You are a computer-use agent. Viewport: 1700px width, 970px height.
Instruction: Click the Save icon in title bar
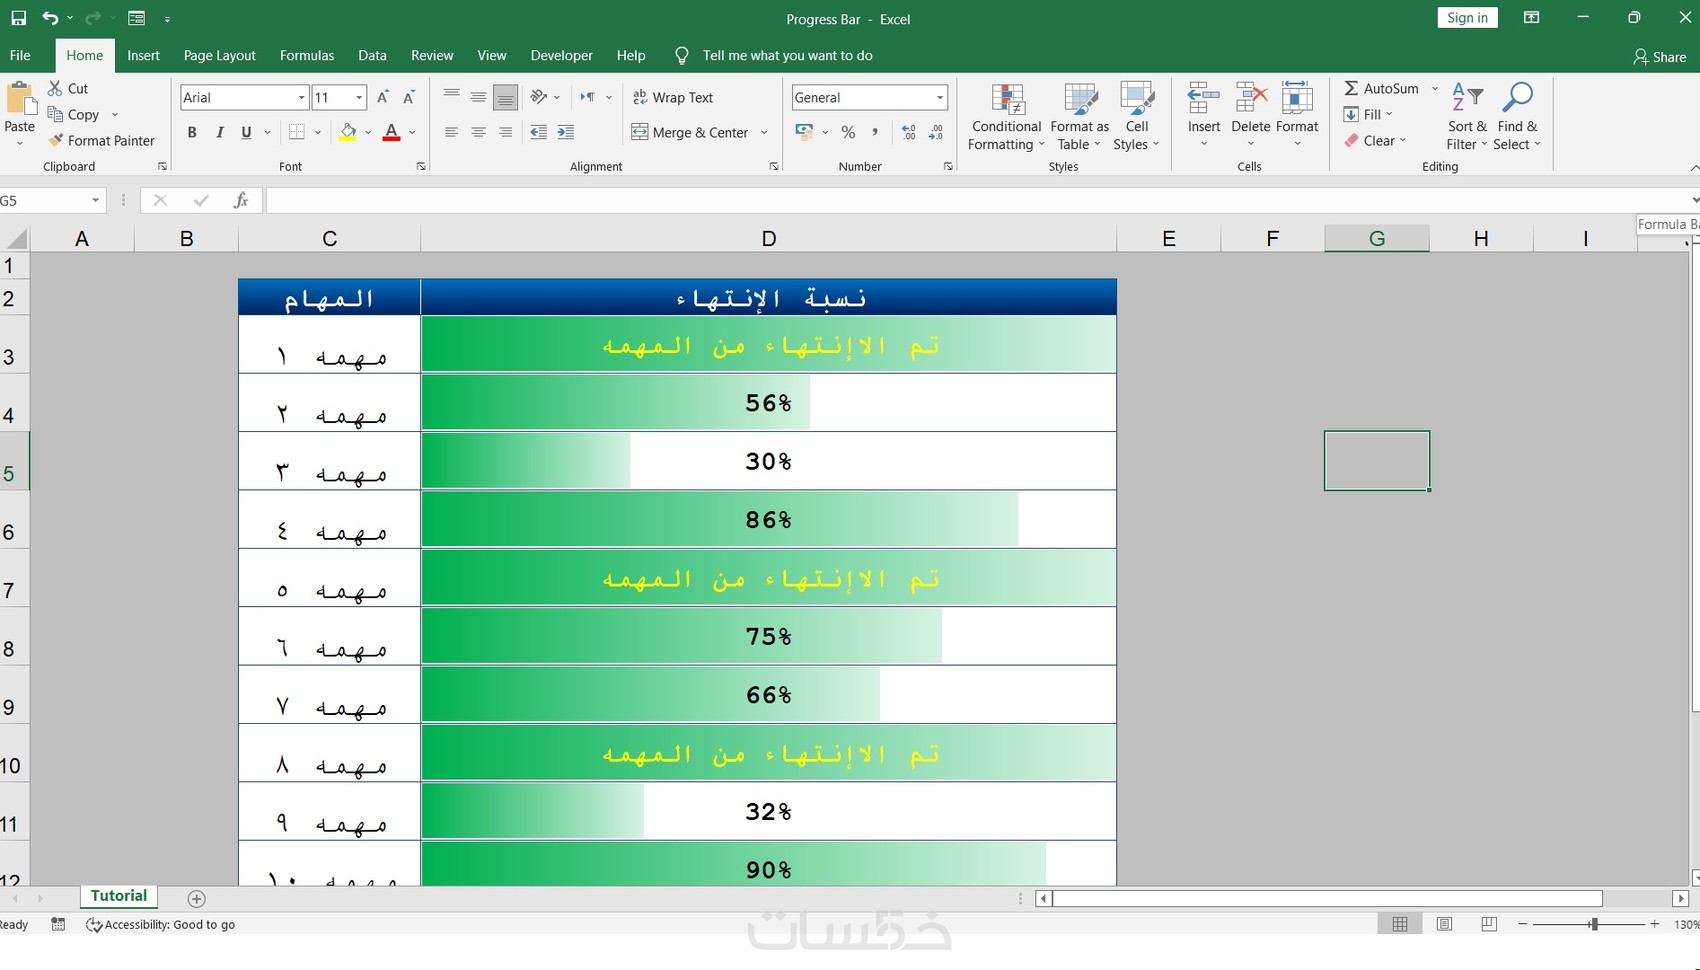coord(18,18)
